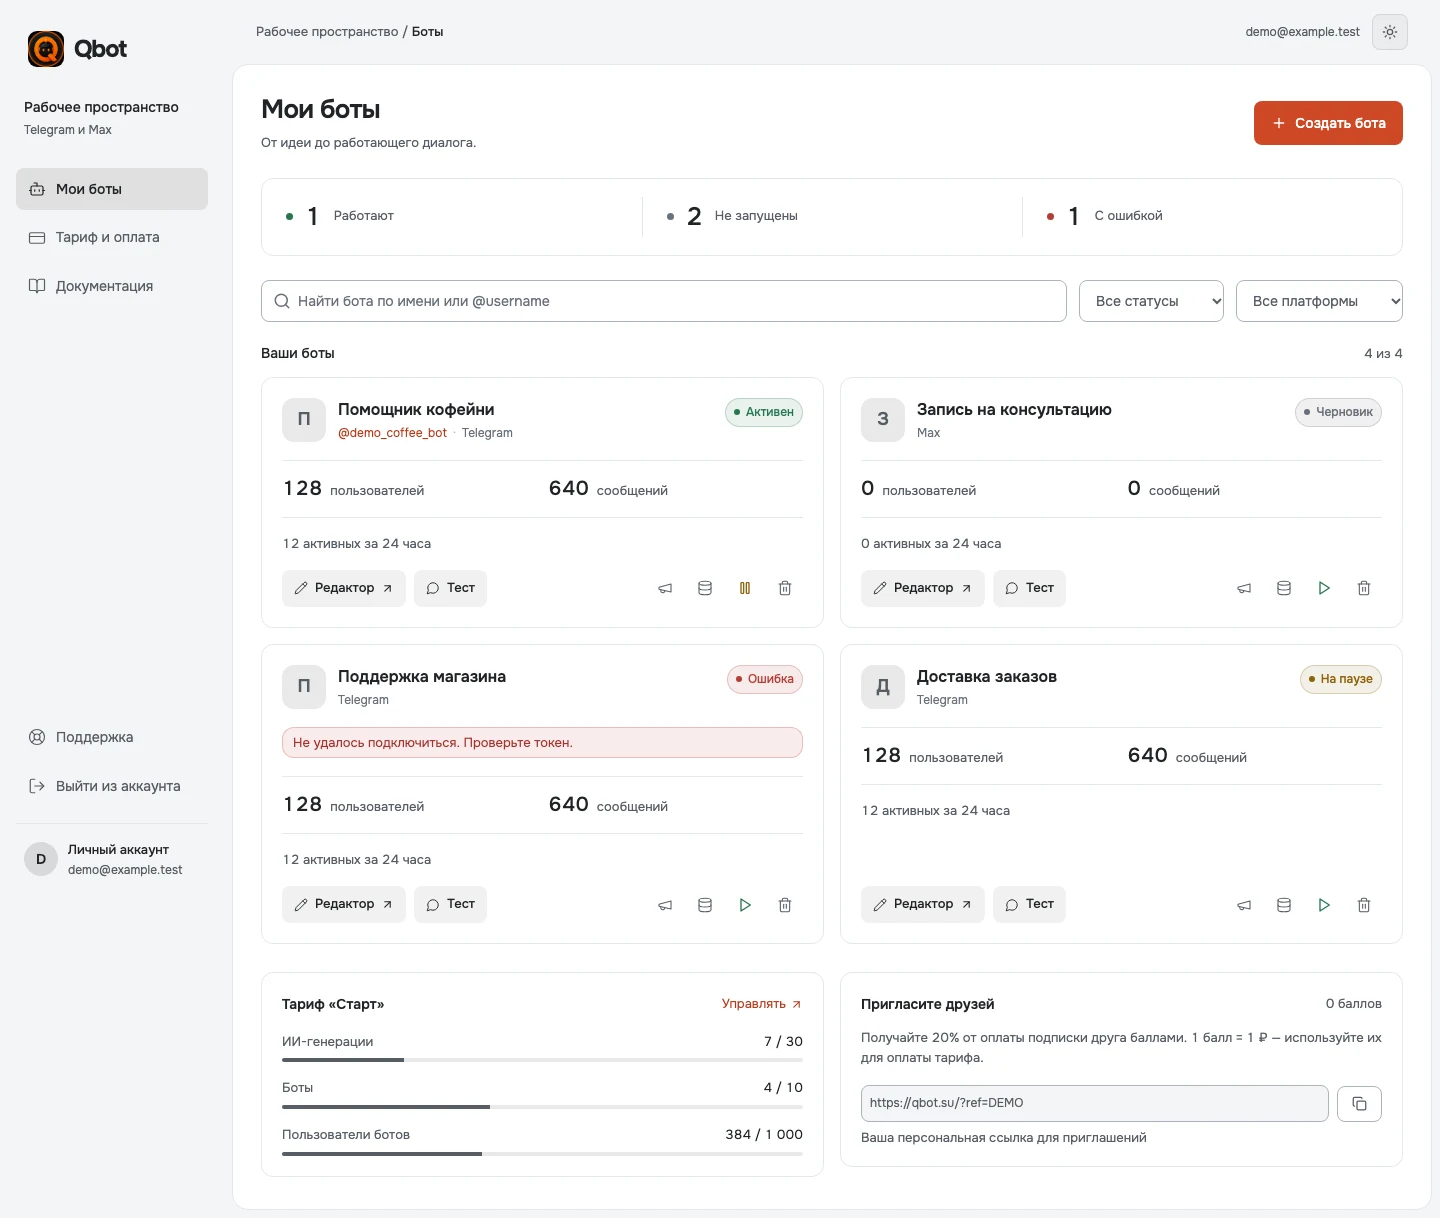Resume the Доставка заказов bot

coord(1324,905)
